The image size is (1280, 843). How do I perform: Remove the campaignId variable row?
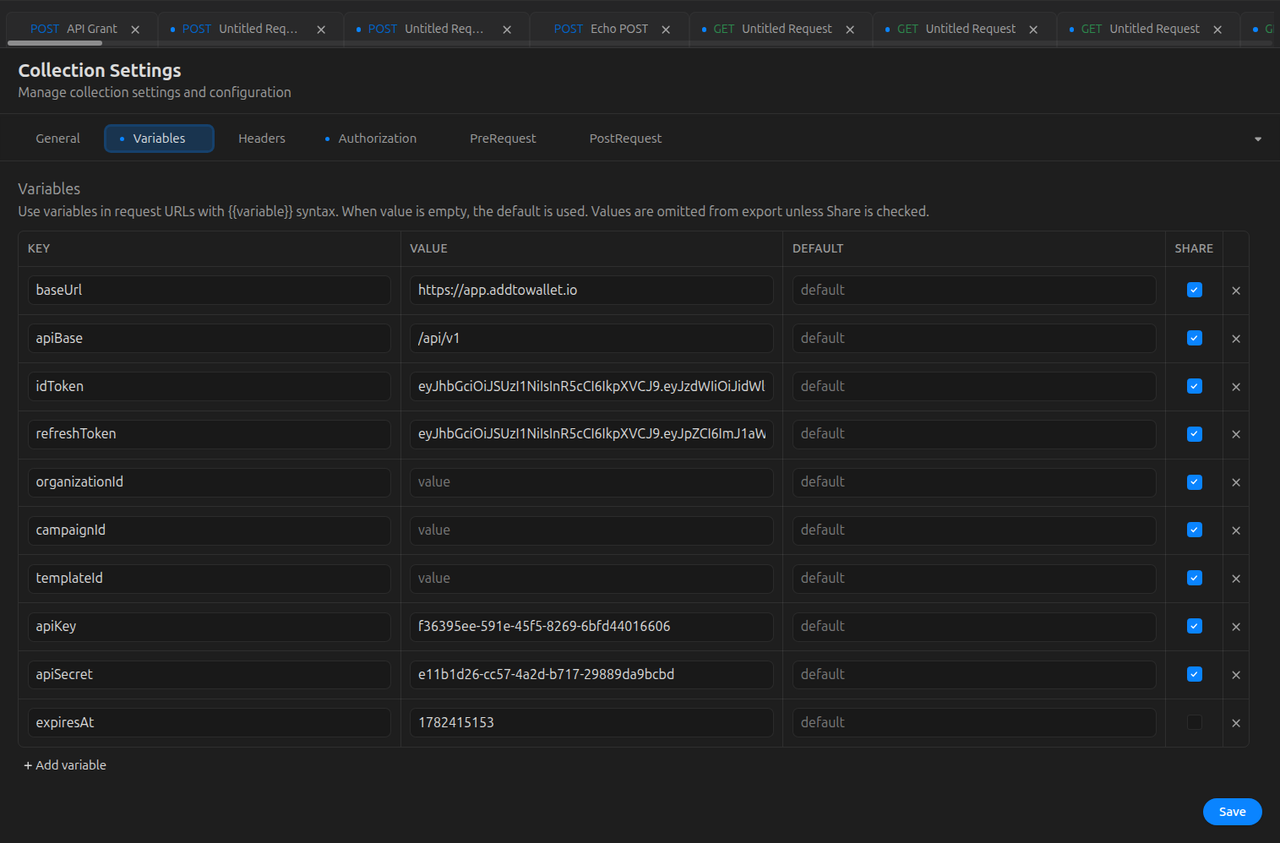(x=1236, y=531)
